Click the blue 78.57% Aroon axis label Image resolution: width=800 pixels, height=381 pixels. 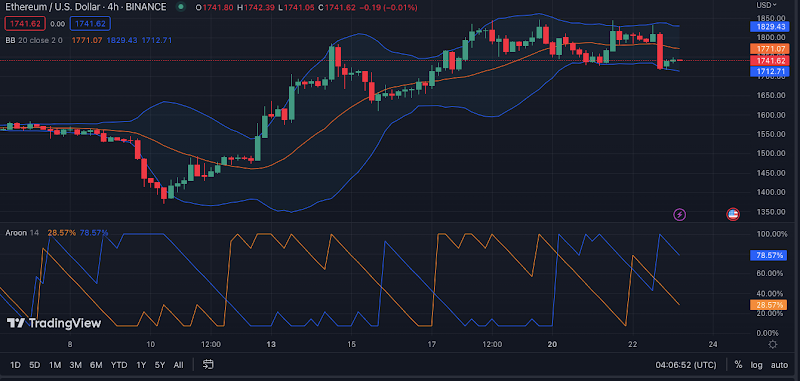[x=768, y=255]
